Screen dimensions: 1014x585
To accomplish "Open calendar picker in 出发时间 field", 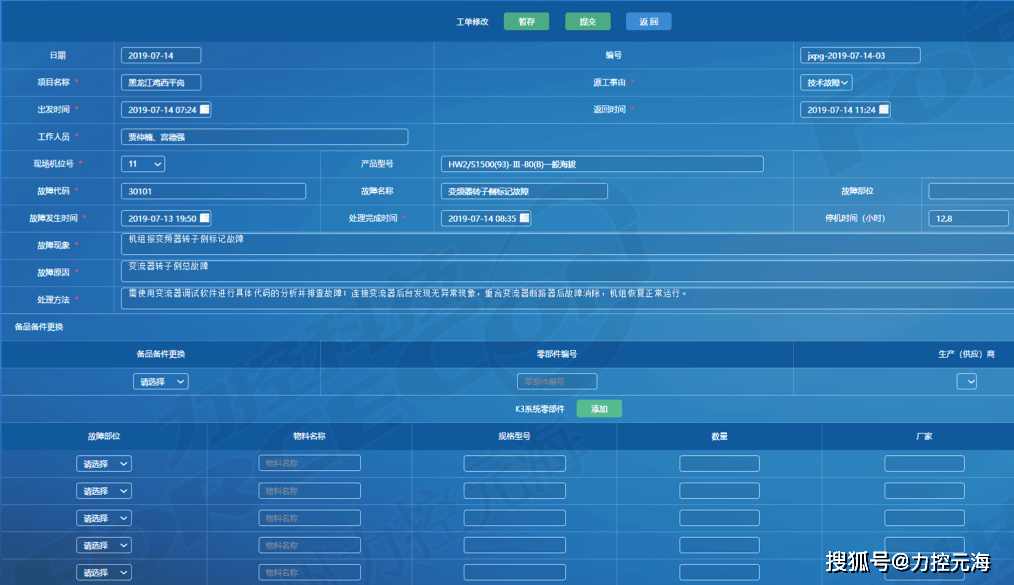I will coord(204,109).
